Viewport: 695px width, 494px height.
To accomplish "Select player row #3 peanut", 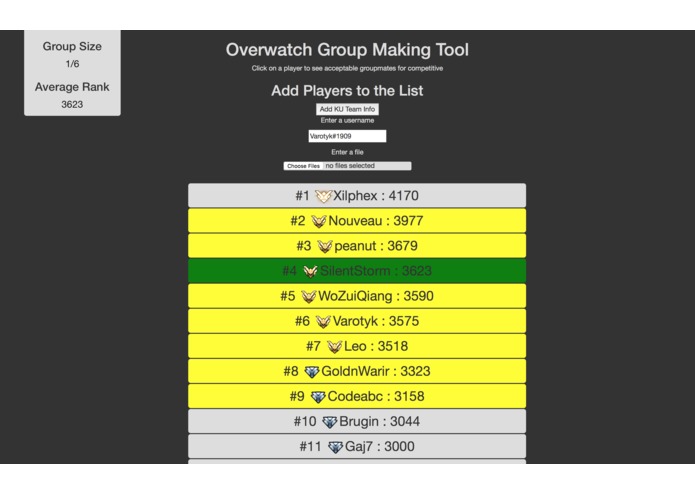I will 357,246.
